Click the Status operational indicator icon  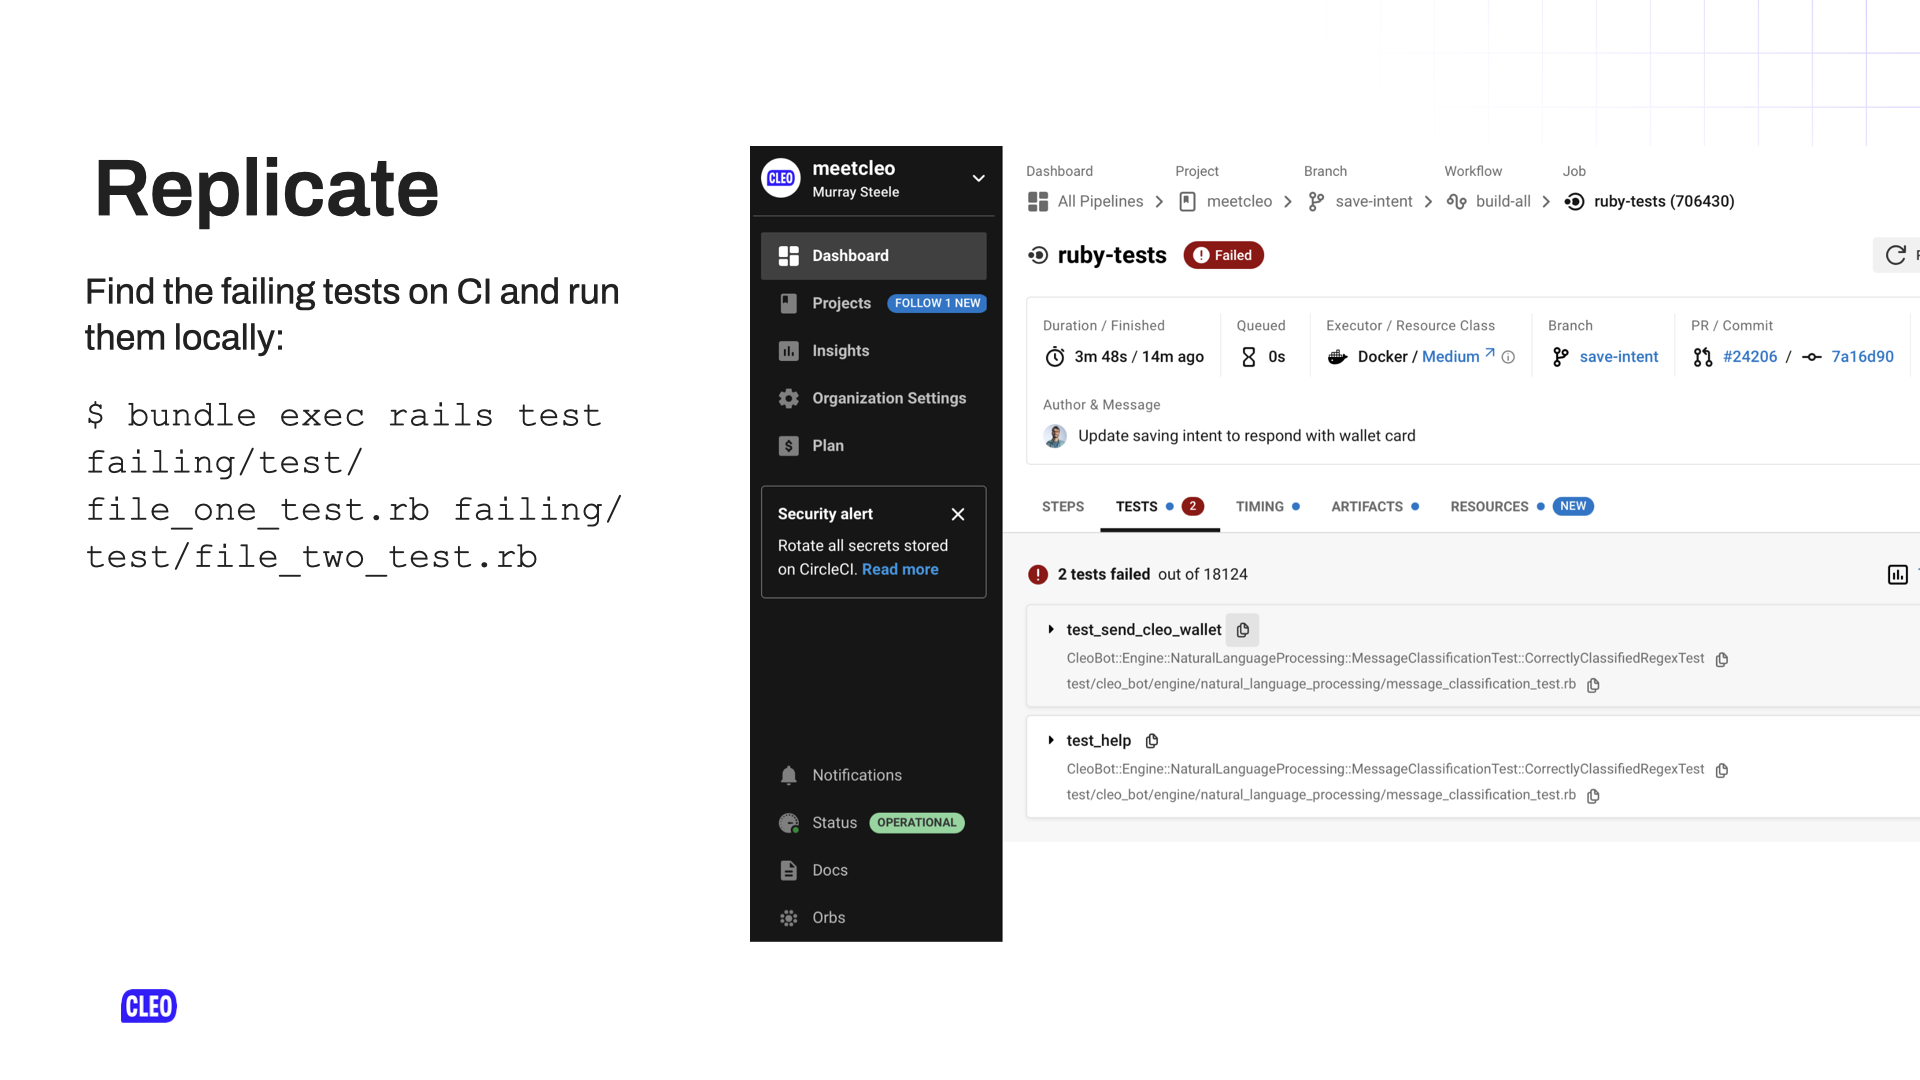[790, 822]
